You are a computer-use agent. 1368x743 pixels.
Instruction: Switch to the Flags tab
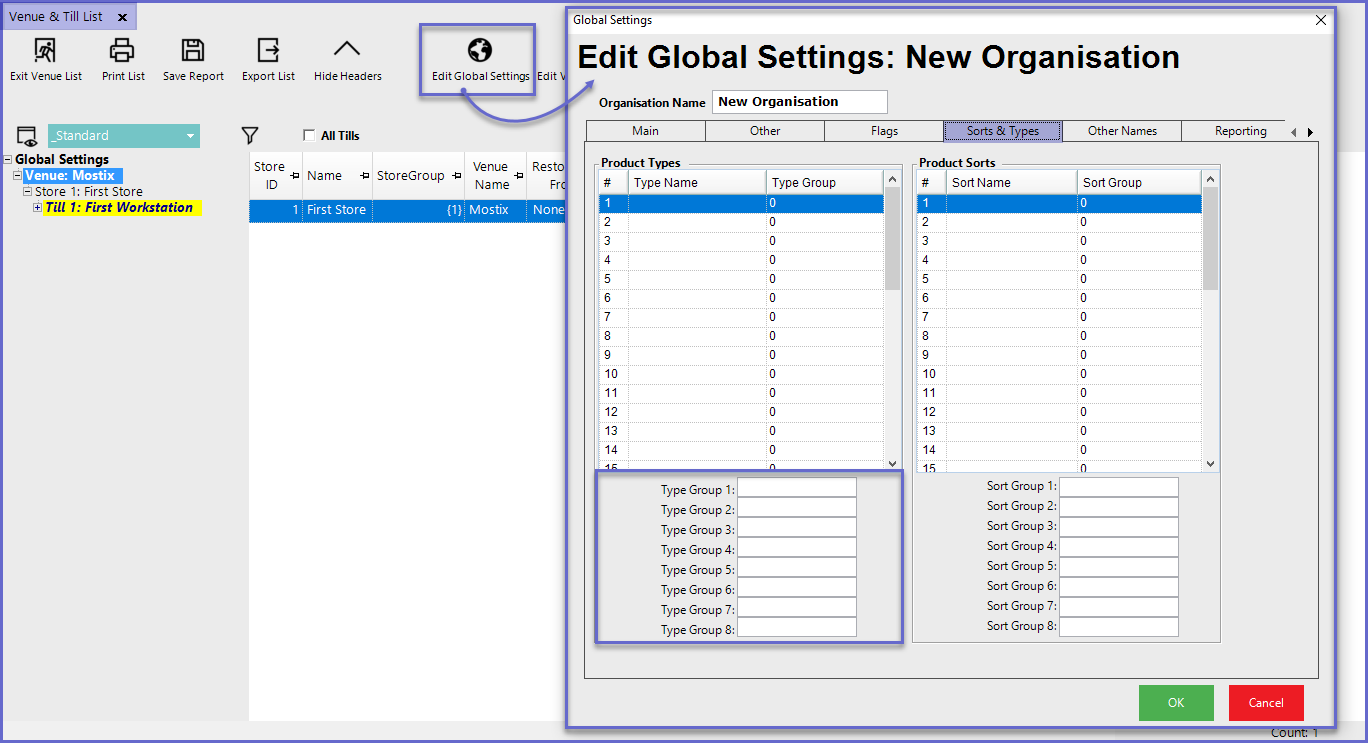click(884, 131)
